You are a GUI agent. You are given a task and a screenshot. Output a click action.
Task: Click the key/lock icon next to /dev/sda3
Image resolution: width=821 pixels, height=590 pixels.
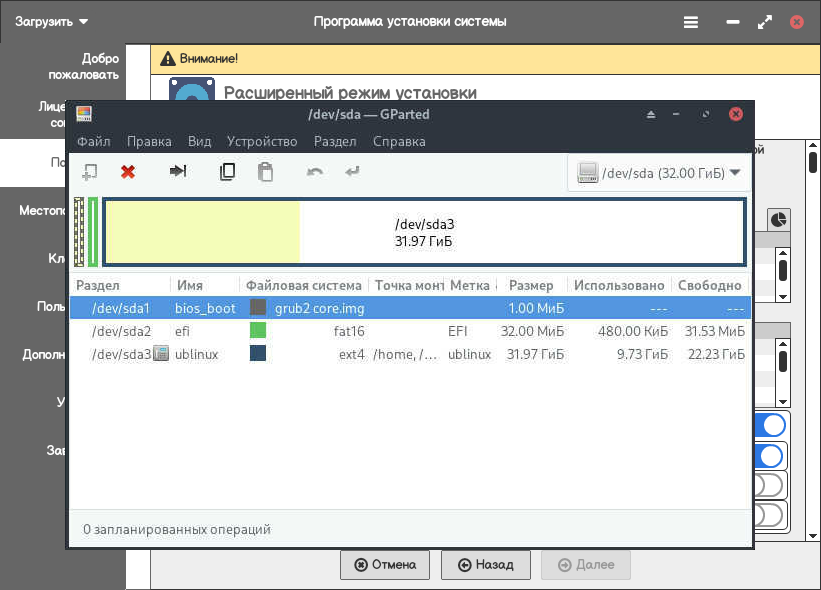[x=161, y=354]
